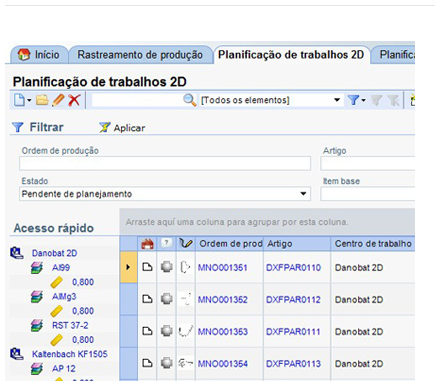Open the Estado Pendente de planejamento dropdown
This screenshot has width=435, height=382.
165,194
